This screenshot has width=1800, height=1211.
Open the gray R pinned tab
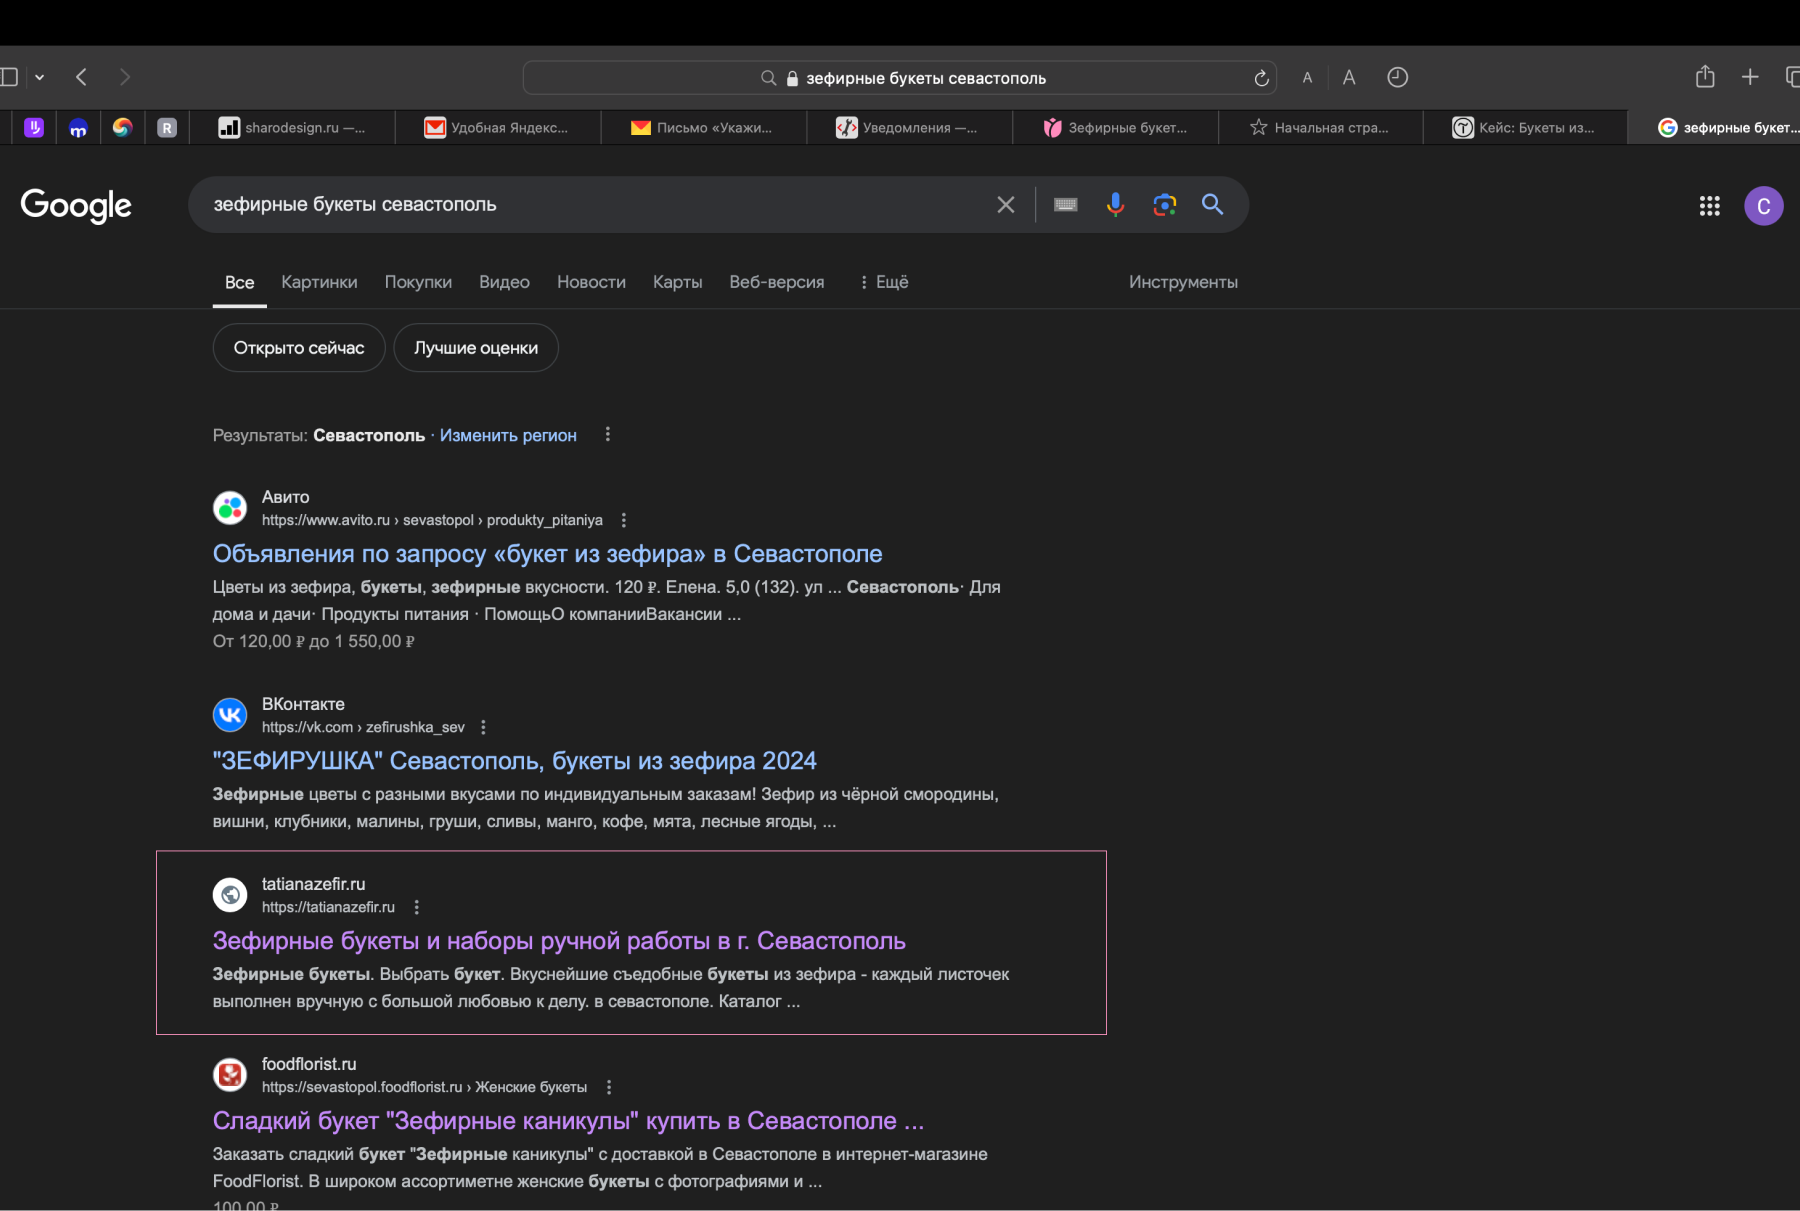[x=167, y=127]
